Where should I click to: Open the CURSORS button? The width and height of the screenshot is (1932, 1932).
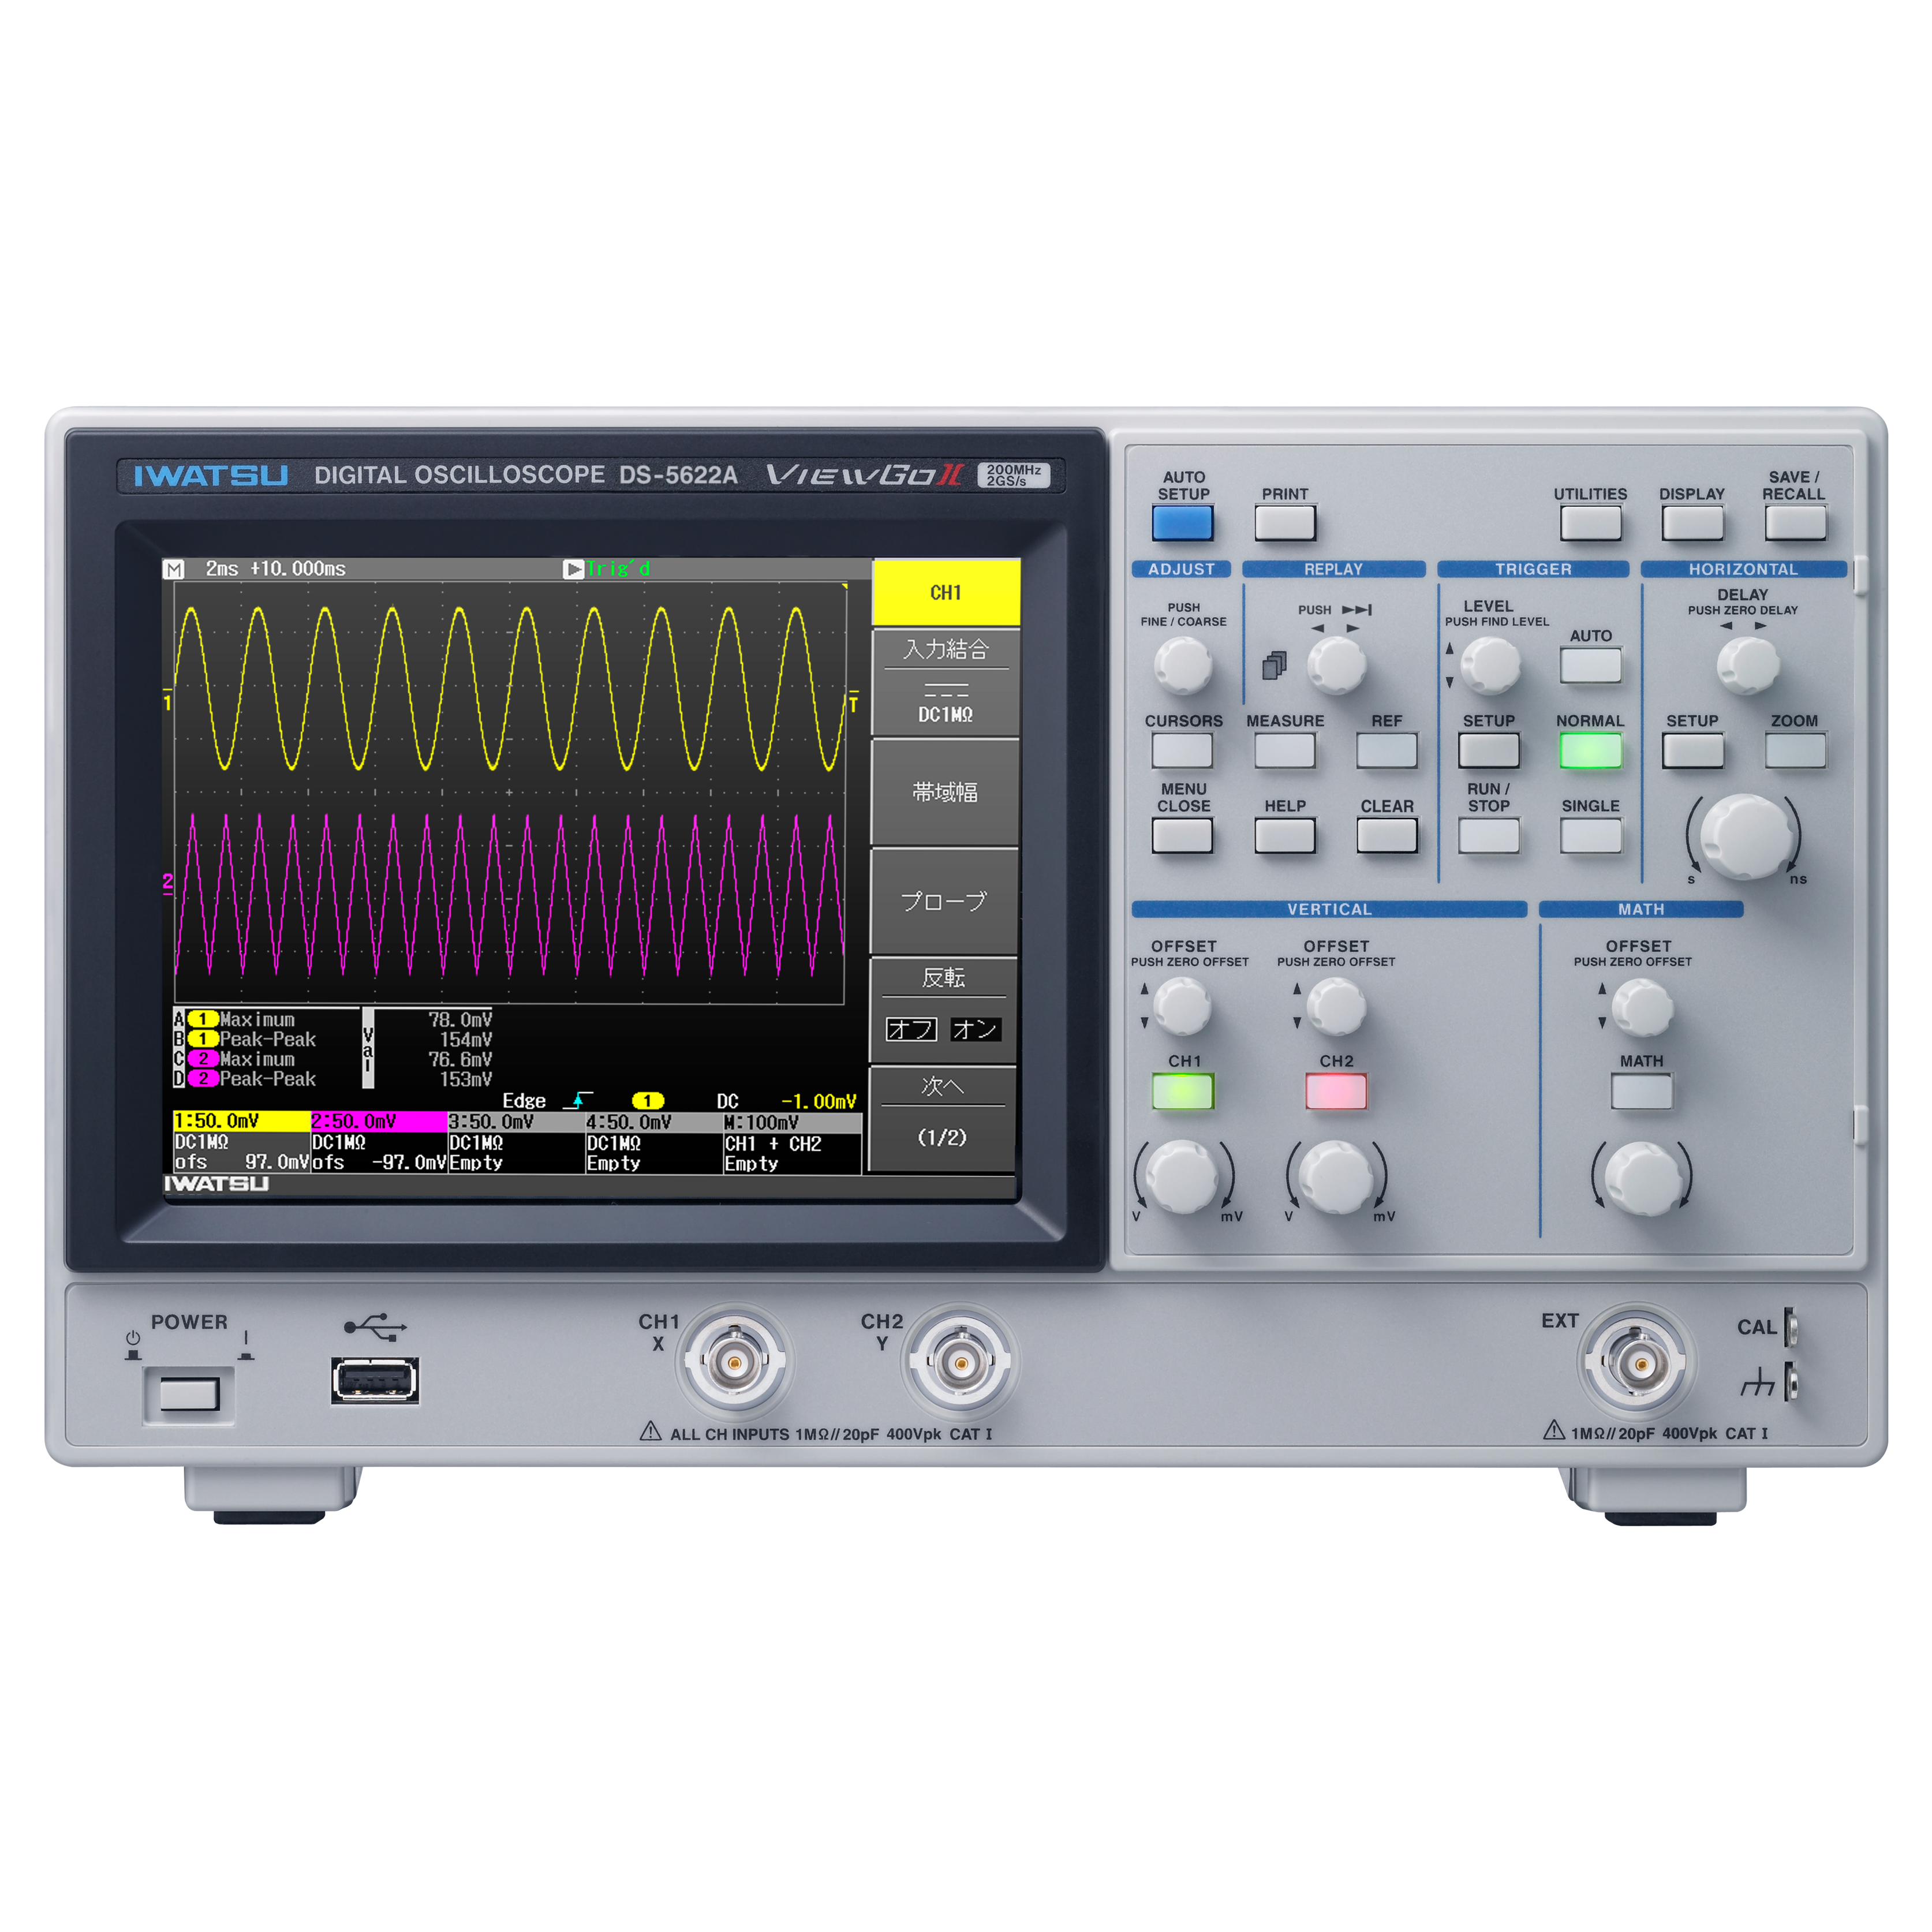click(1182, 750)
